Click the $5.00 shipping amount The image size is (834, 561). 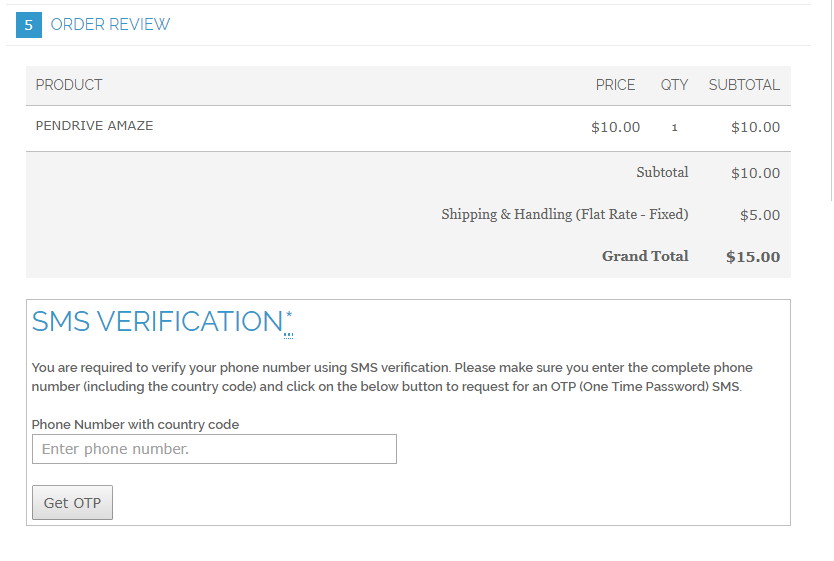click(760, 215)
